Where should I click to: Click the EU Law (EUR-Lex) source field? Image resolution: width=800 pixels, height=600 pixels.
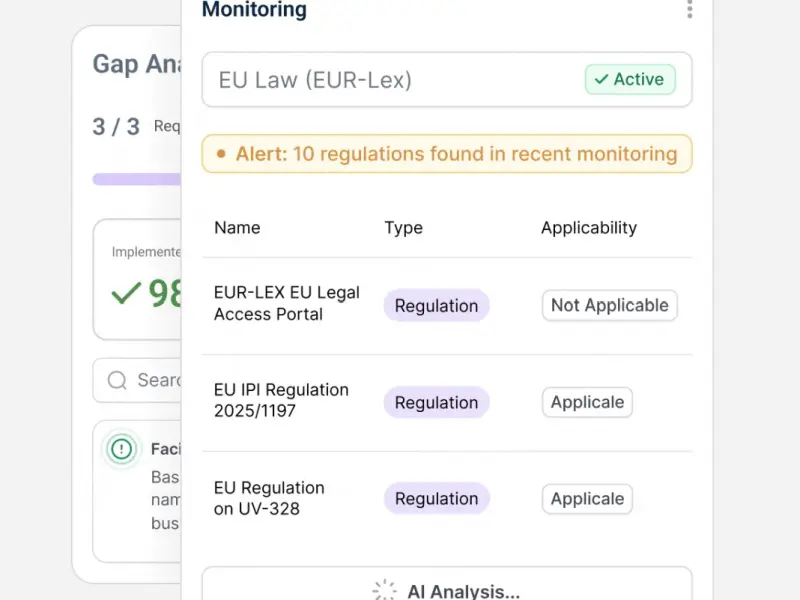[447, 80]
